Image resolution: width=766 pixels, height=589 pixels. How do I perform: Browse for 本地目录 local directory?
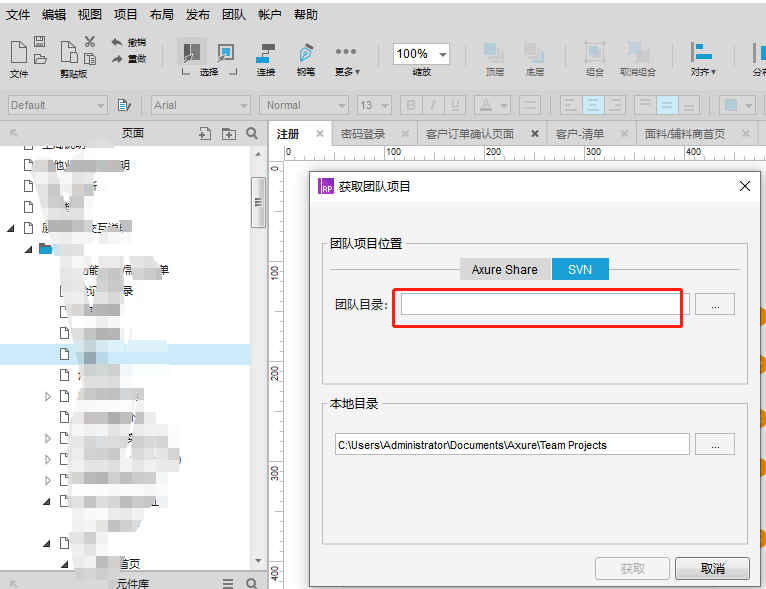(715, 445)
